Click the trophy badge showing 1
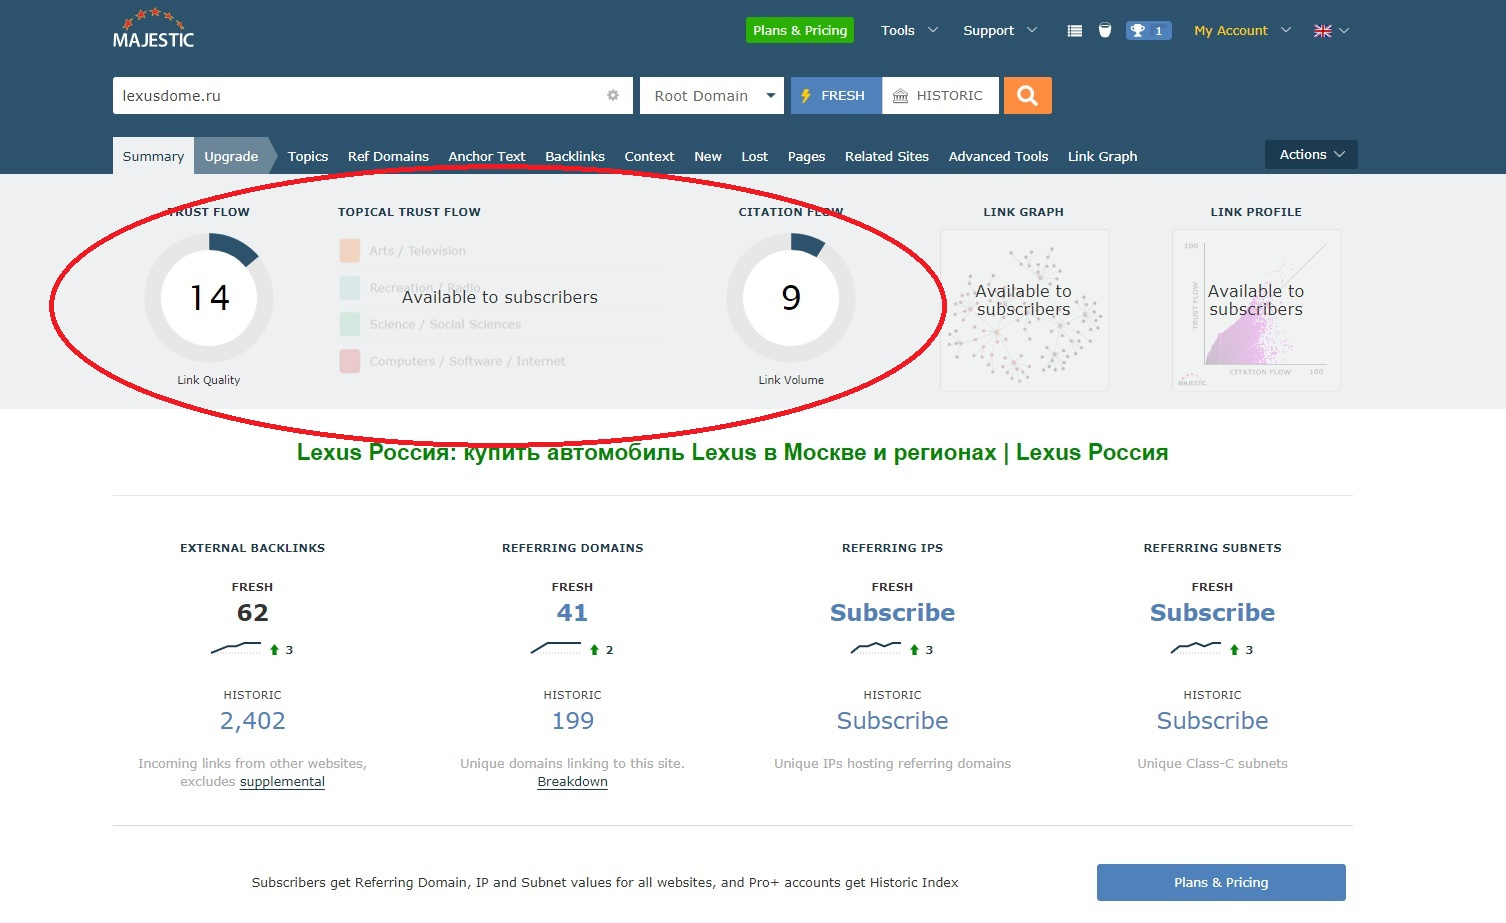1506x923 pixels. point(1148,31)
